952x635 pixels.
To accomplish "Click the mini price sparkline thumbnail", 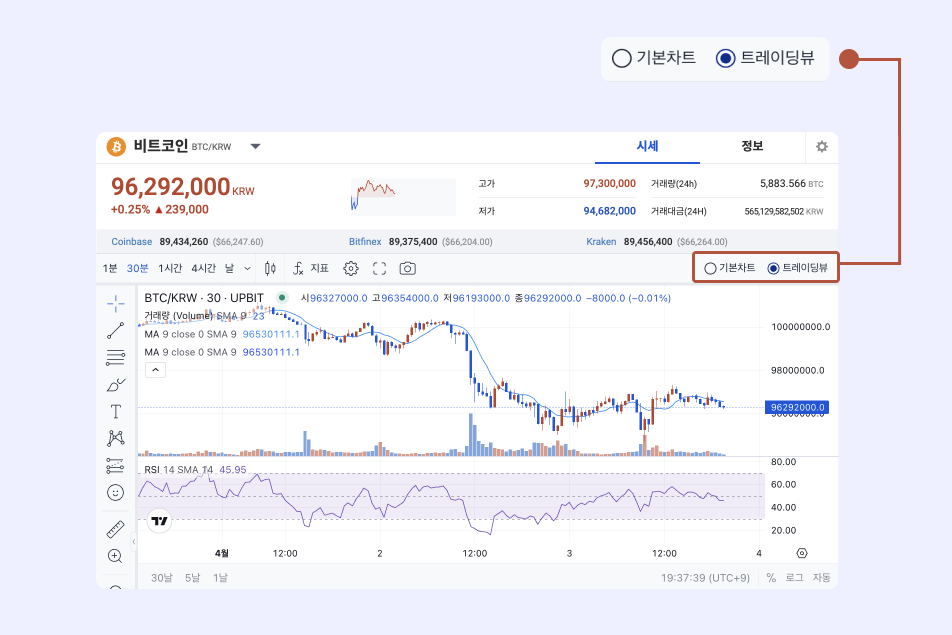I will coord(403,197).
